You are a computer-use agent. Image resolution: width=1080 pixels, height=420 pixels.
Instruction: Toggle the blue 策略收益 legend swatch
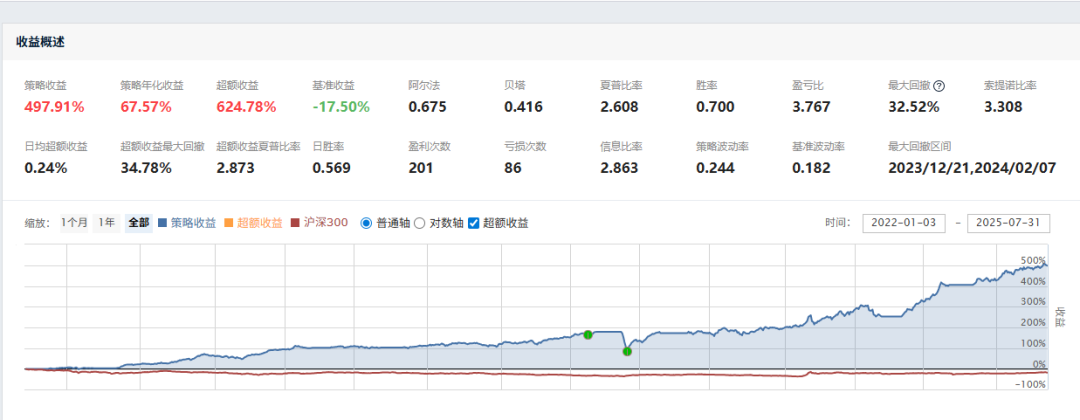163,223
